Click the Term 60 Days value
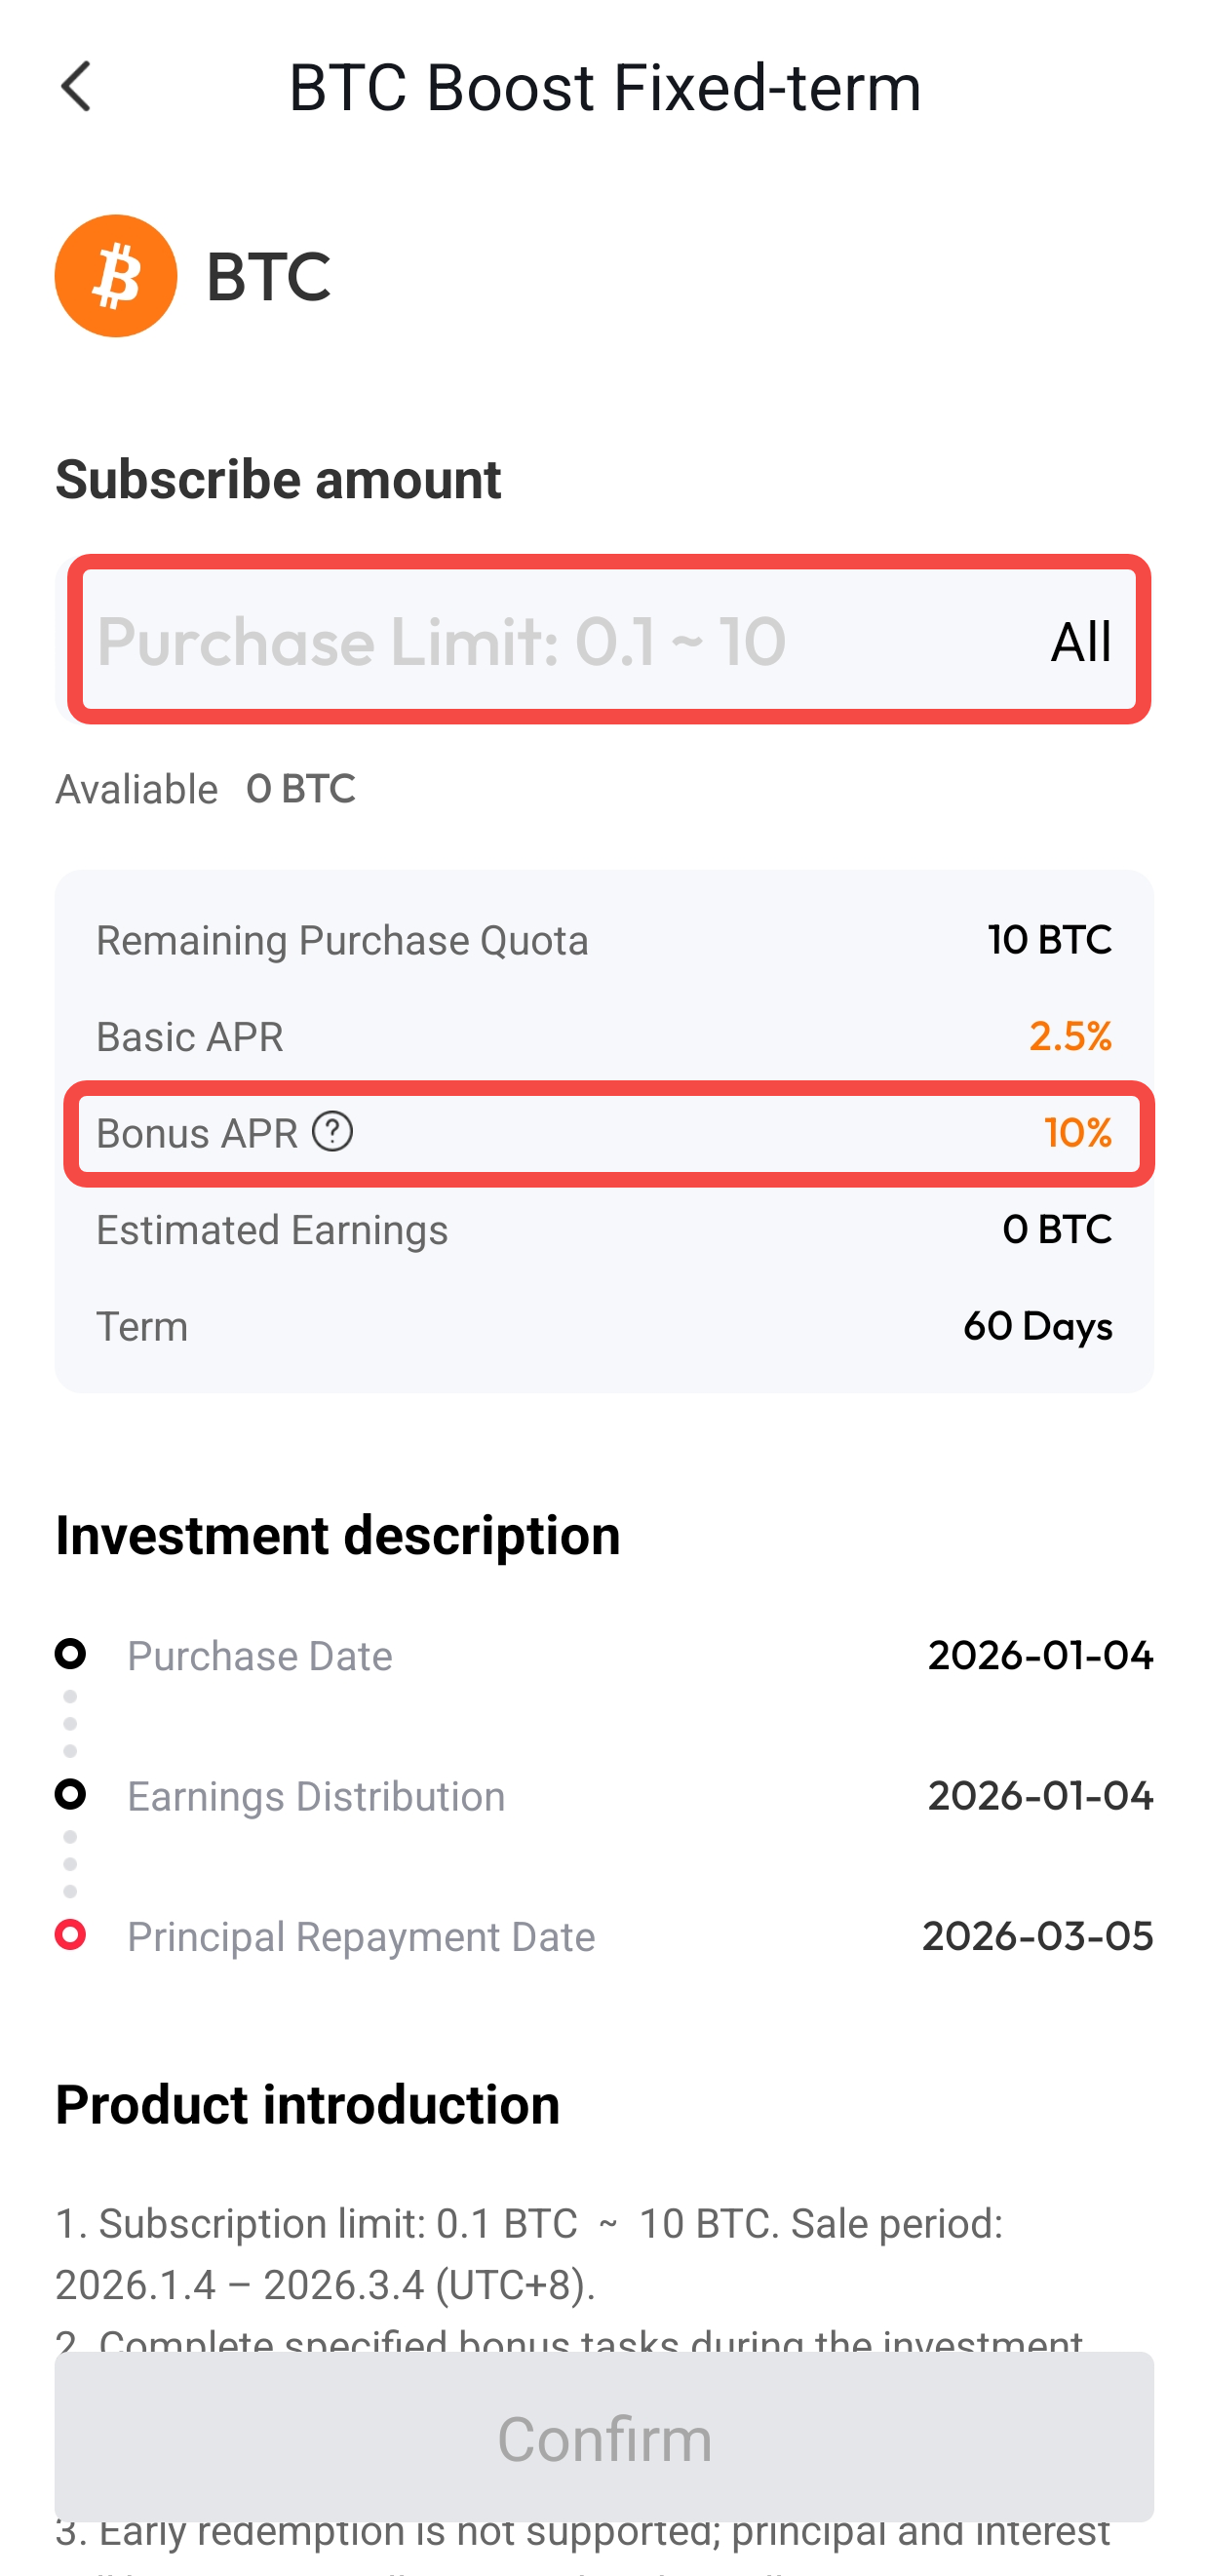Screen dimensions: 1206x2576 click(1037, 1327)
